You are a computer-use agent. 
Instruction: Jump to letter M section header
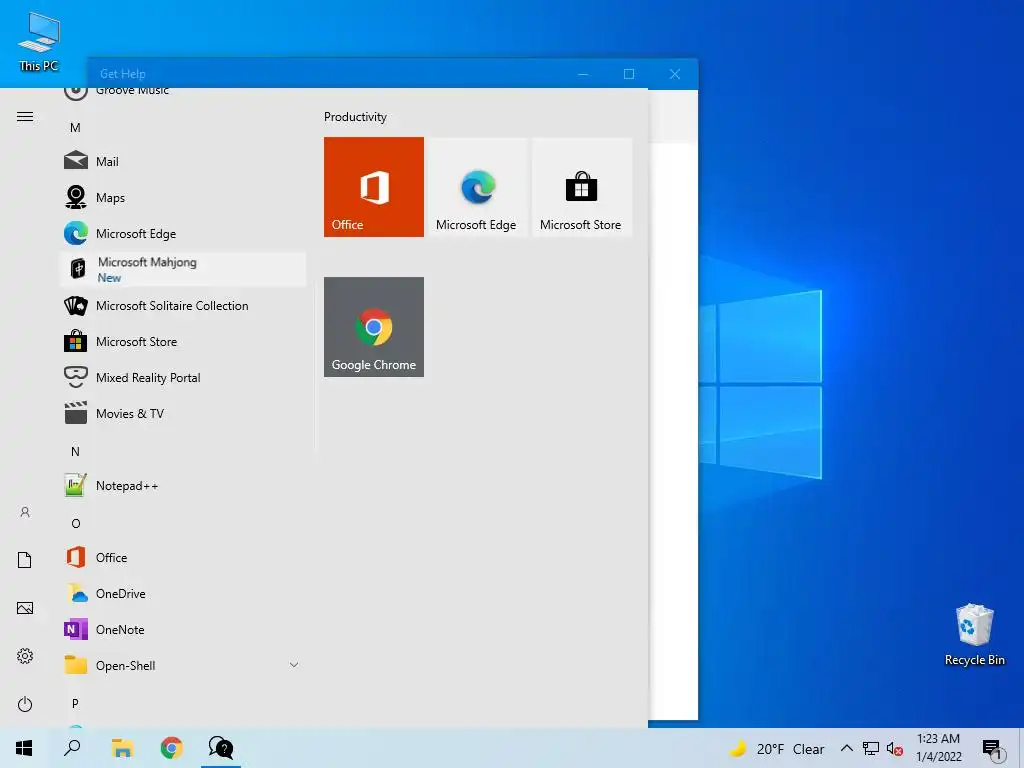tap(75, 127)
